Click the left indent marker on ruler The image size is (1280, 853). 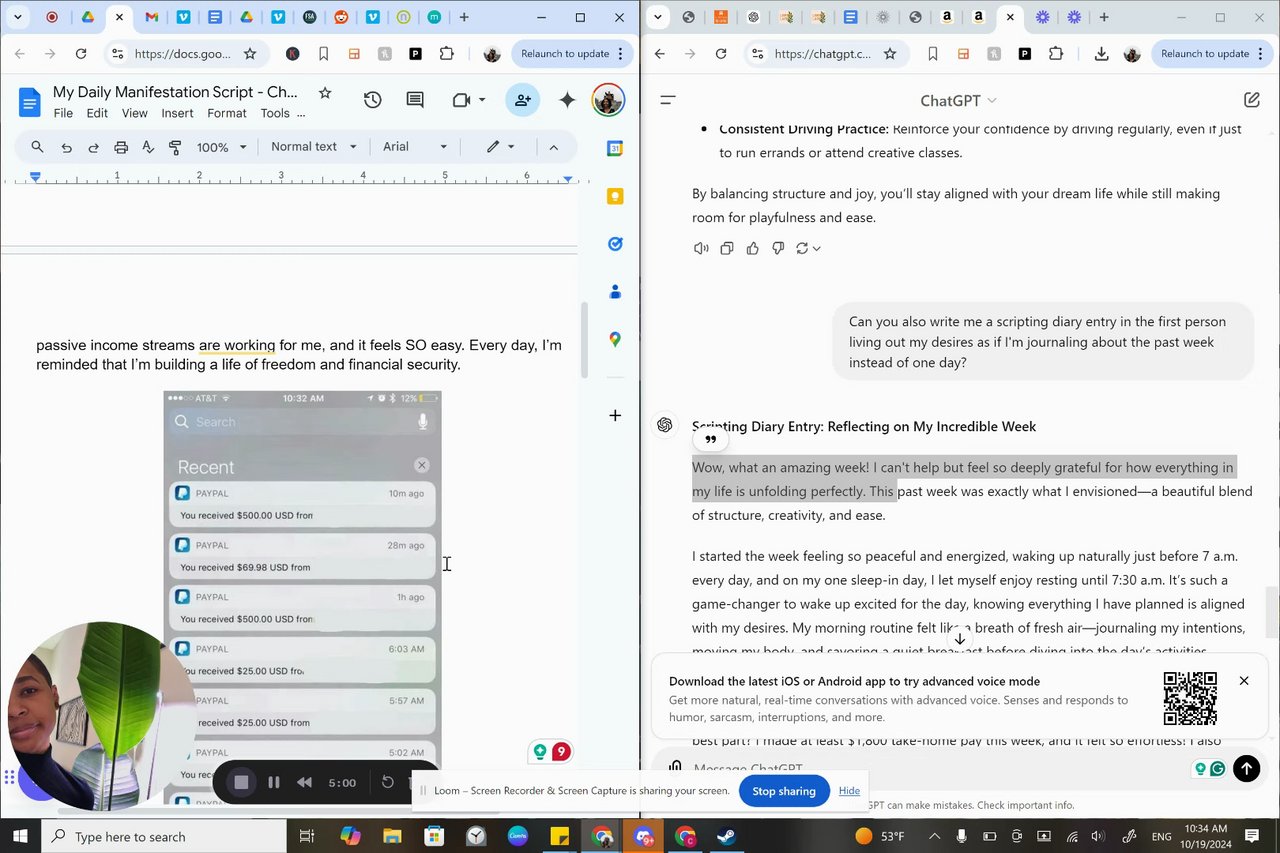click(36, 177)
